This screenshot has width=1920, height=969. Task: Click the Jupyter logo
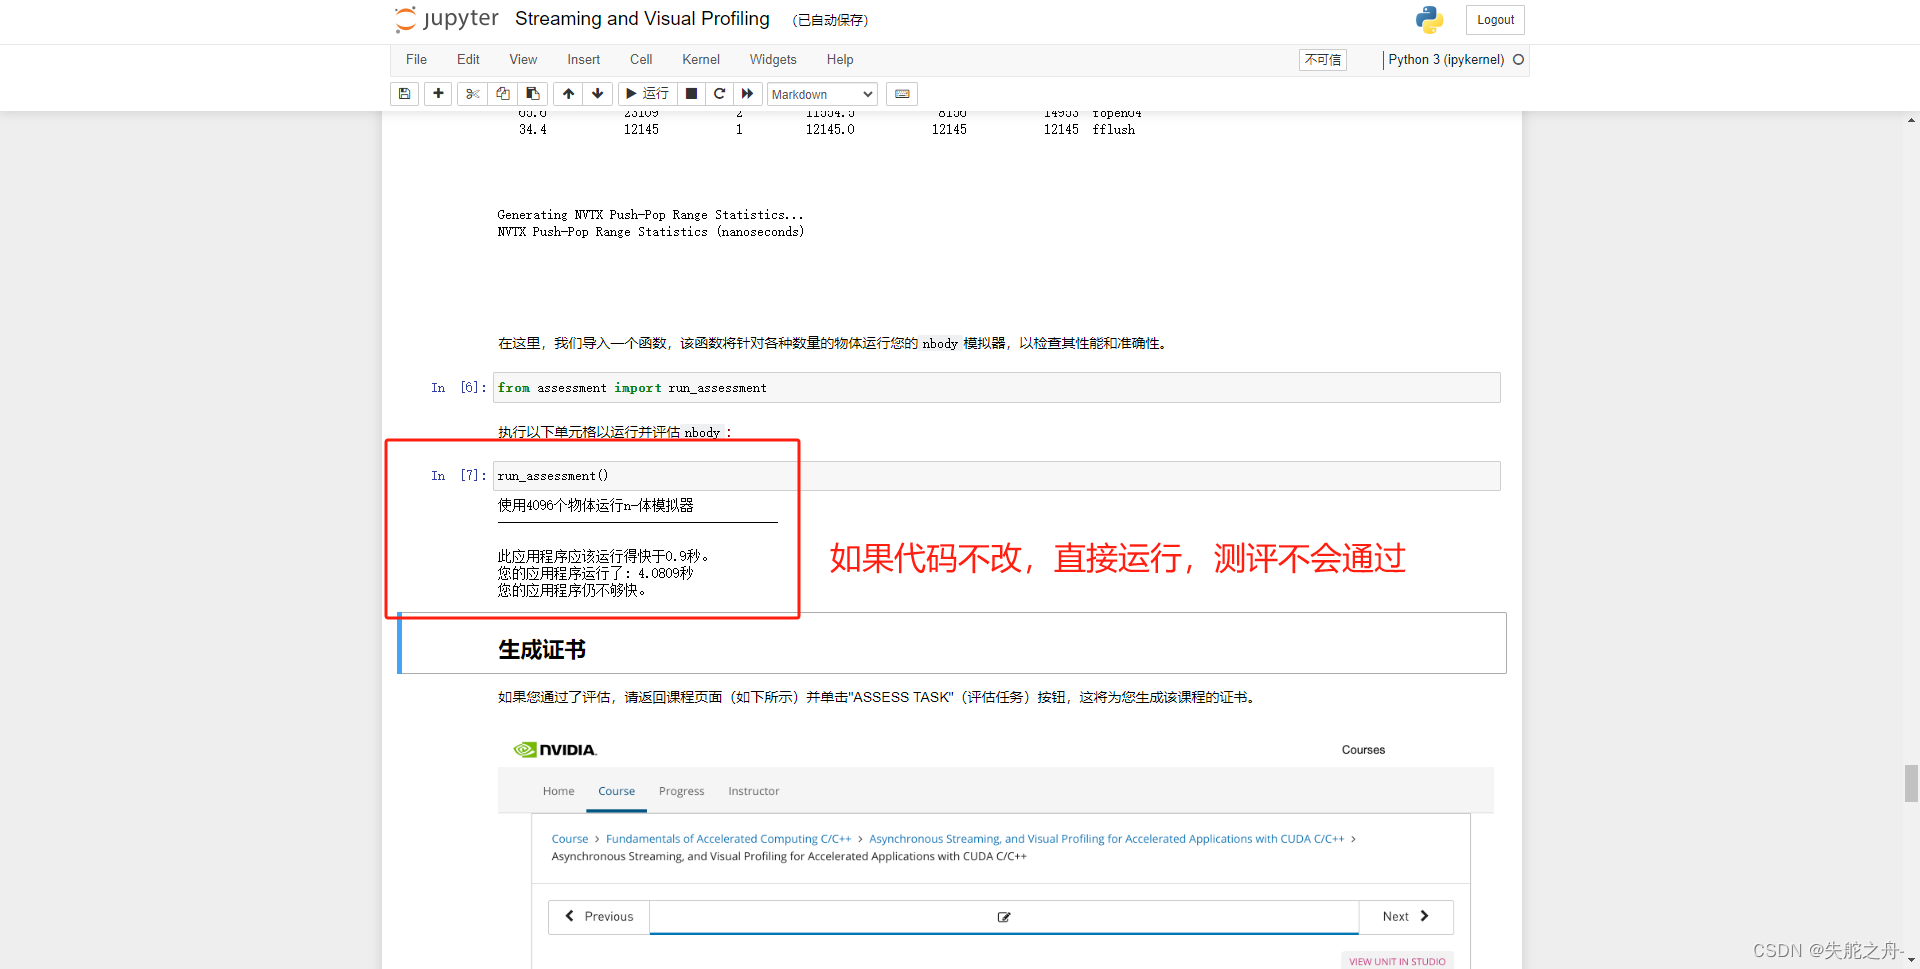[446, 19]
